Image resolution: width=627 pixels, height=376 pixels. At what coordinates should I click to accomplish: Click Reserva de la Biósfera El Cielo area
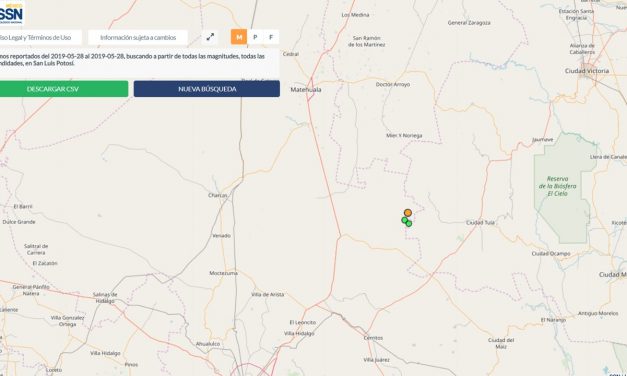tap(557, 186)
